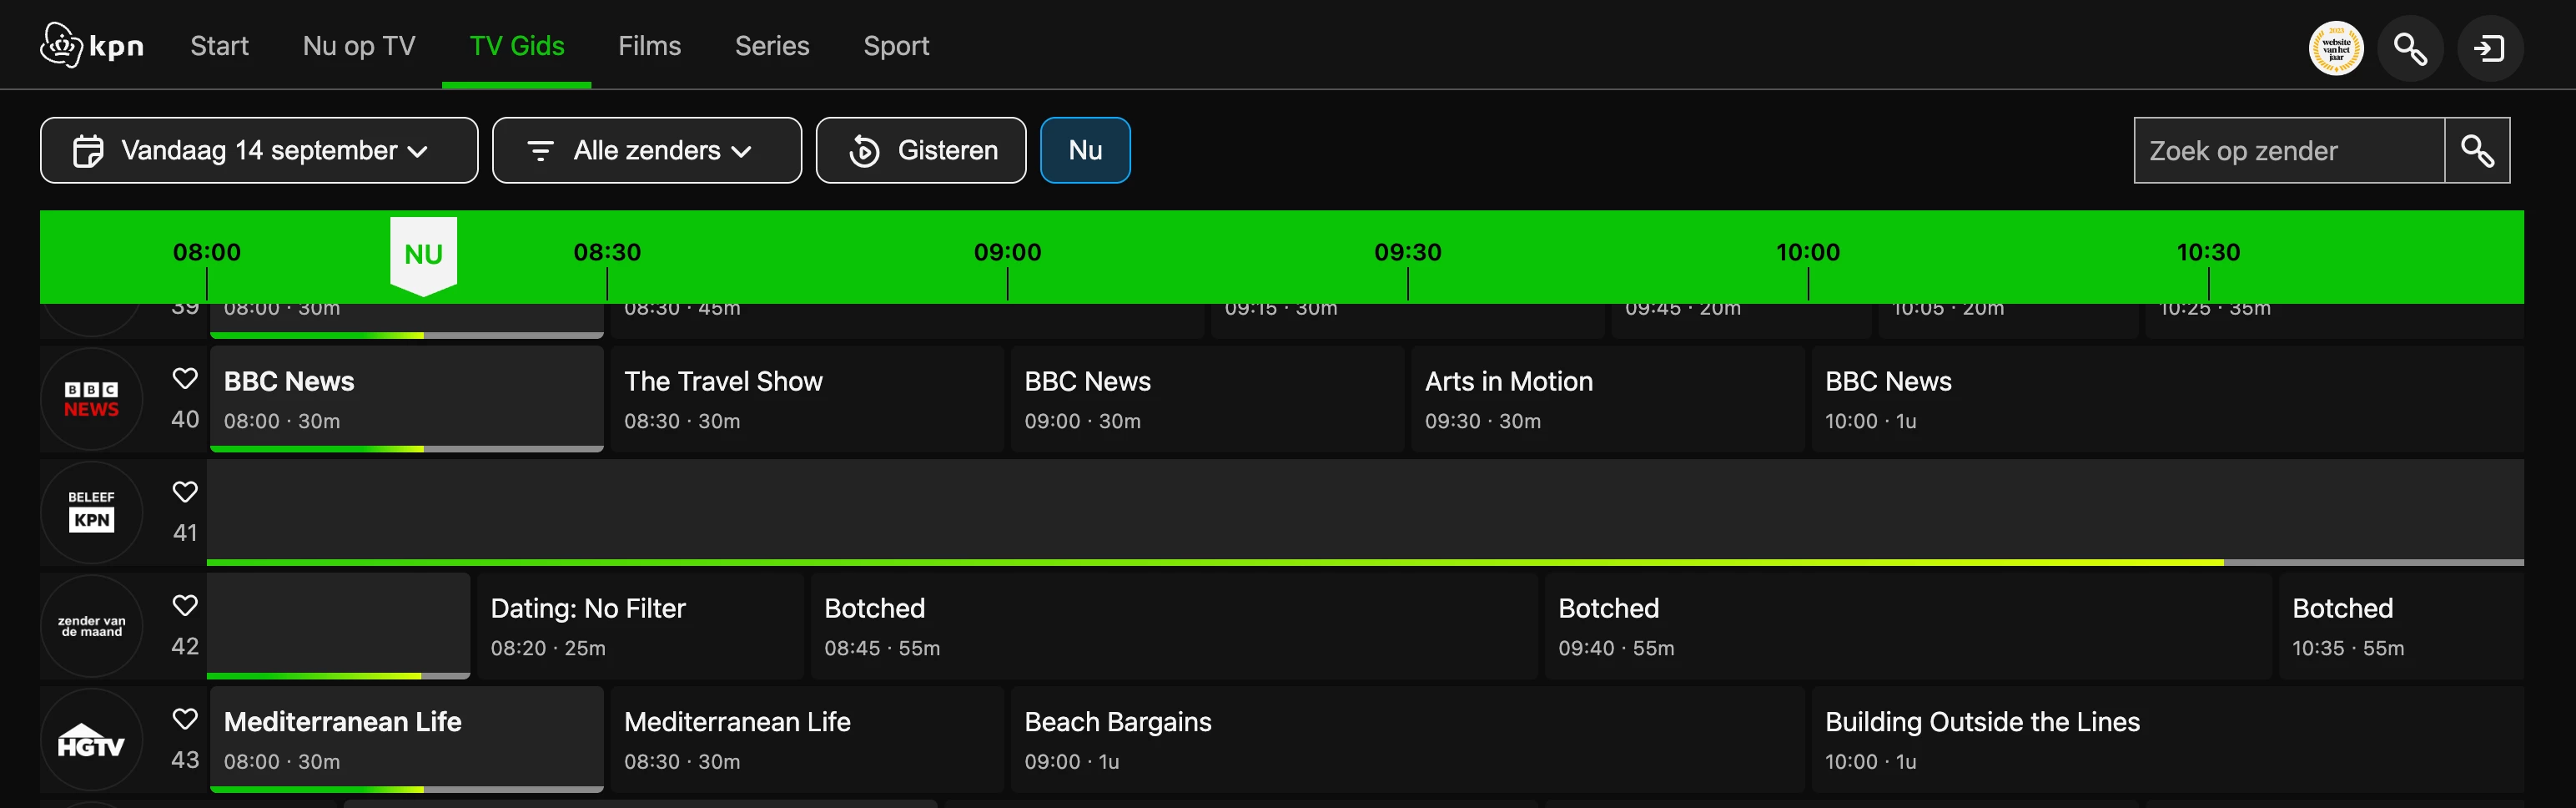
Task: Open the Beleef KPN channel logo
Action: tap(91, 512)
